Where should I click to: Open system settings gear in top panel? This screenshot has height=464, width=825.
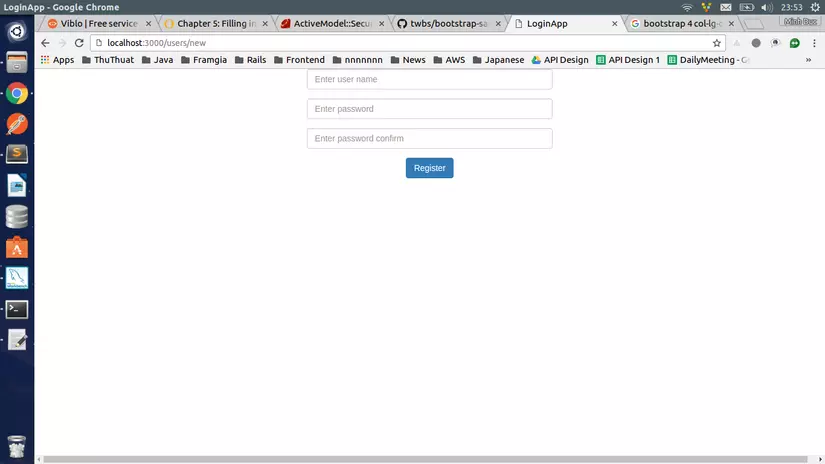point(815,7)
